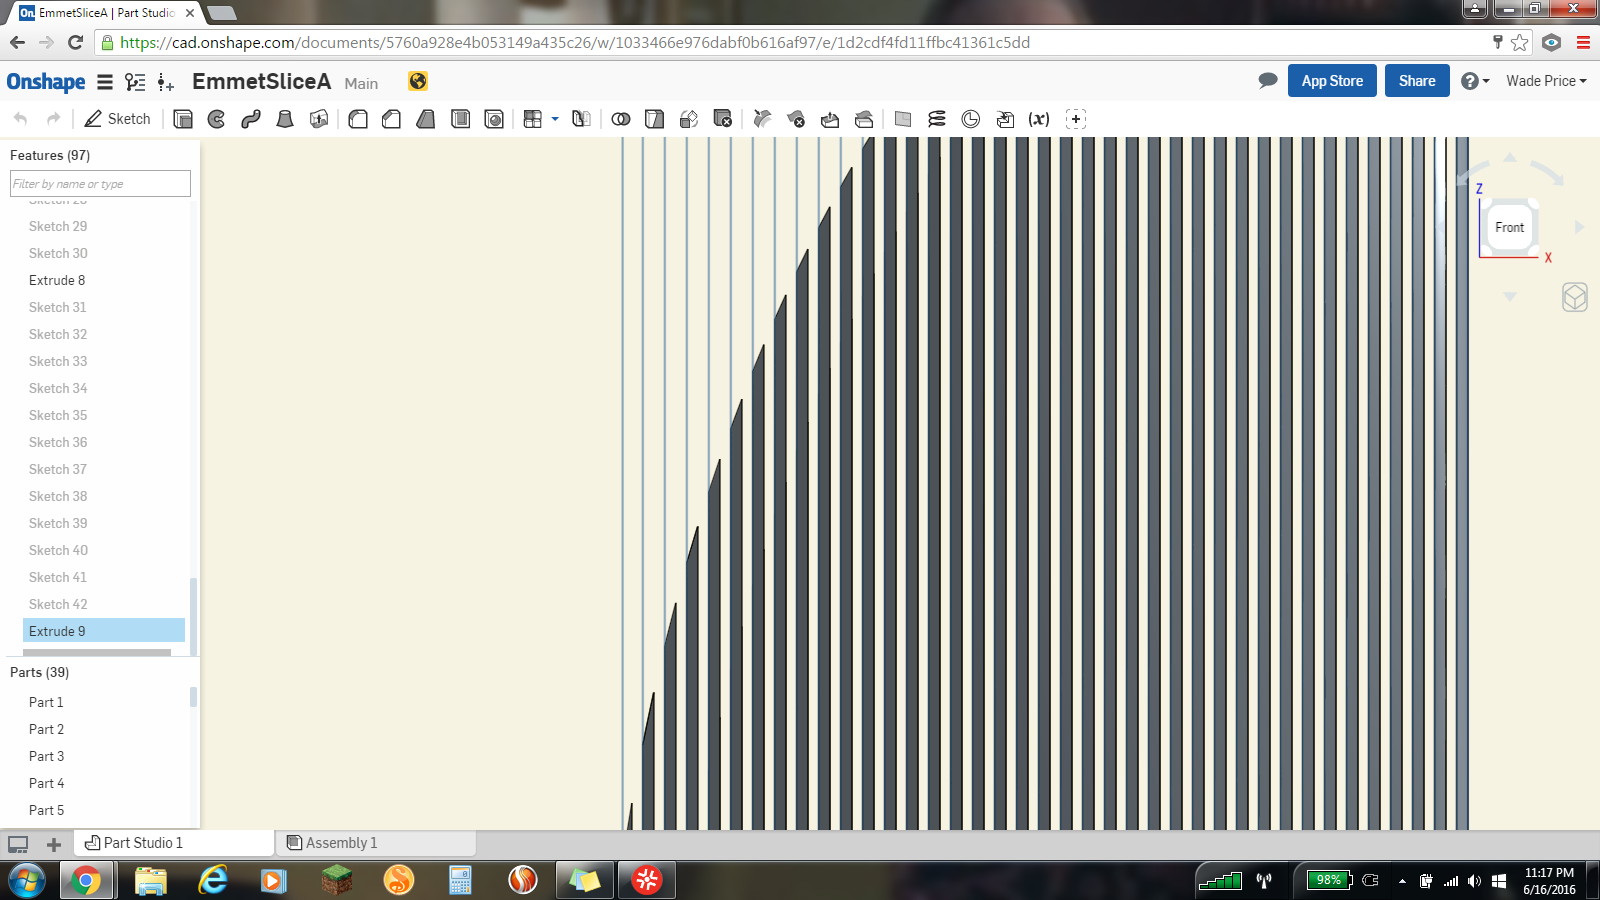Select Part 1 in parts list

46,702
